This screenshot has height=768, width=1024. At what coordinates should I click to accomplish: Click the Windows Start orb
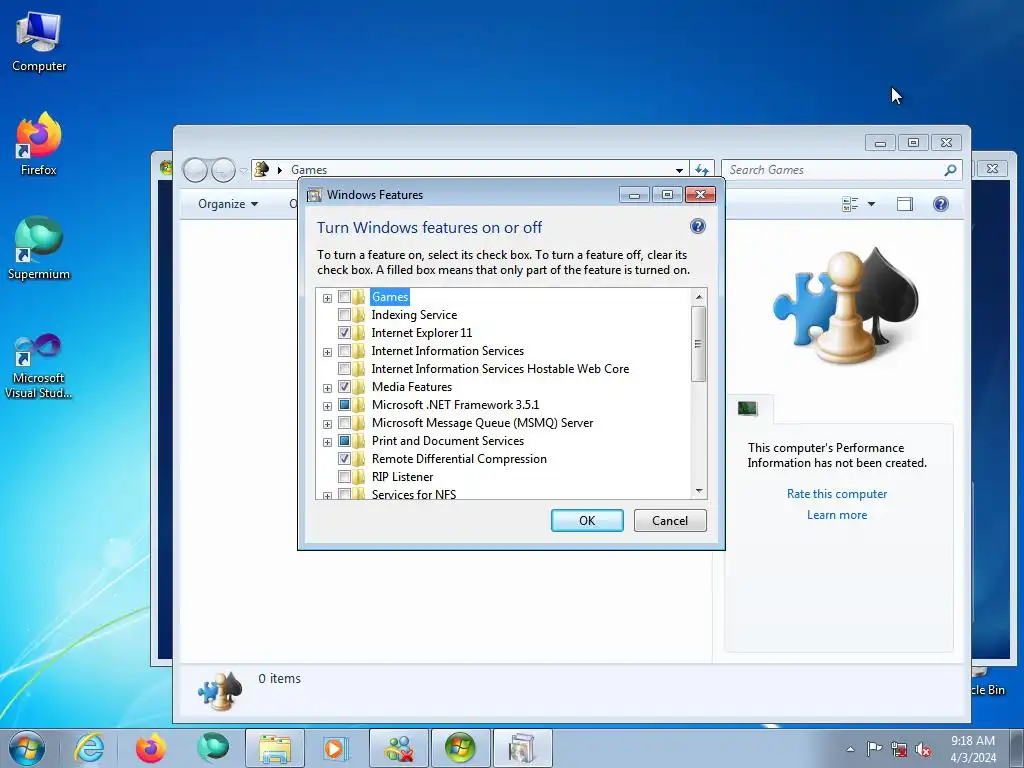pos(27,748)
